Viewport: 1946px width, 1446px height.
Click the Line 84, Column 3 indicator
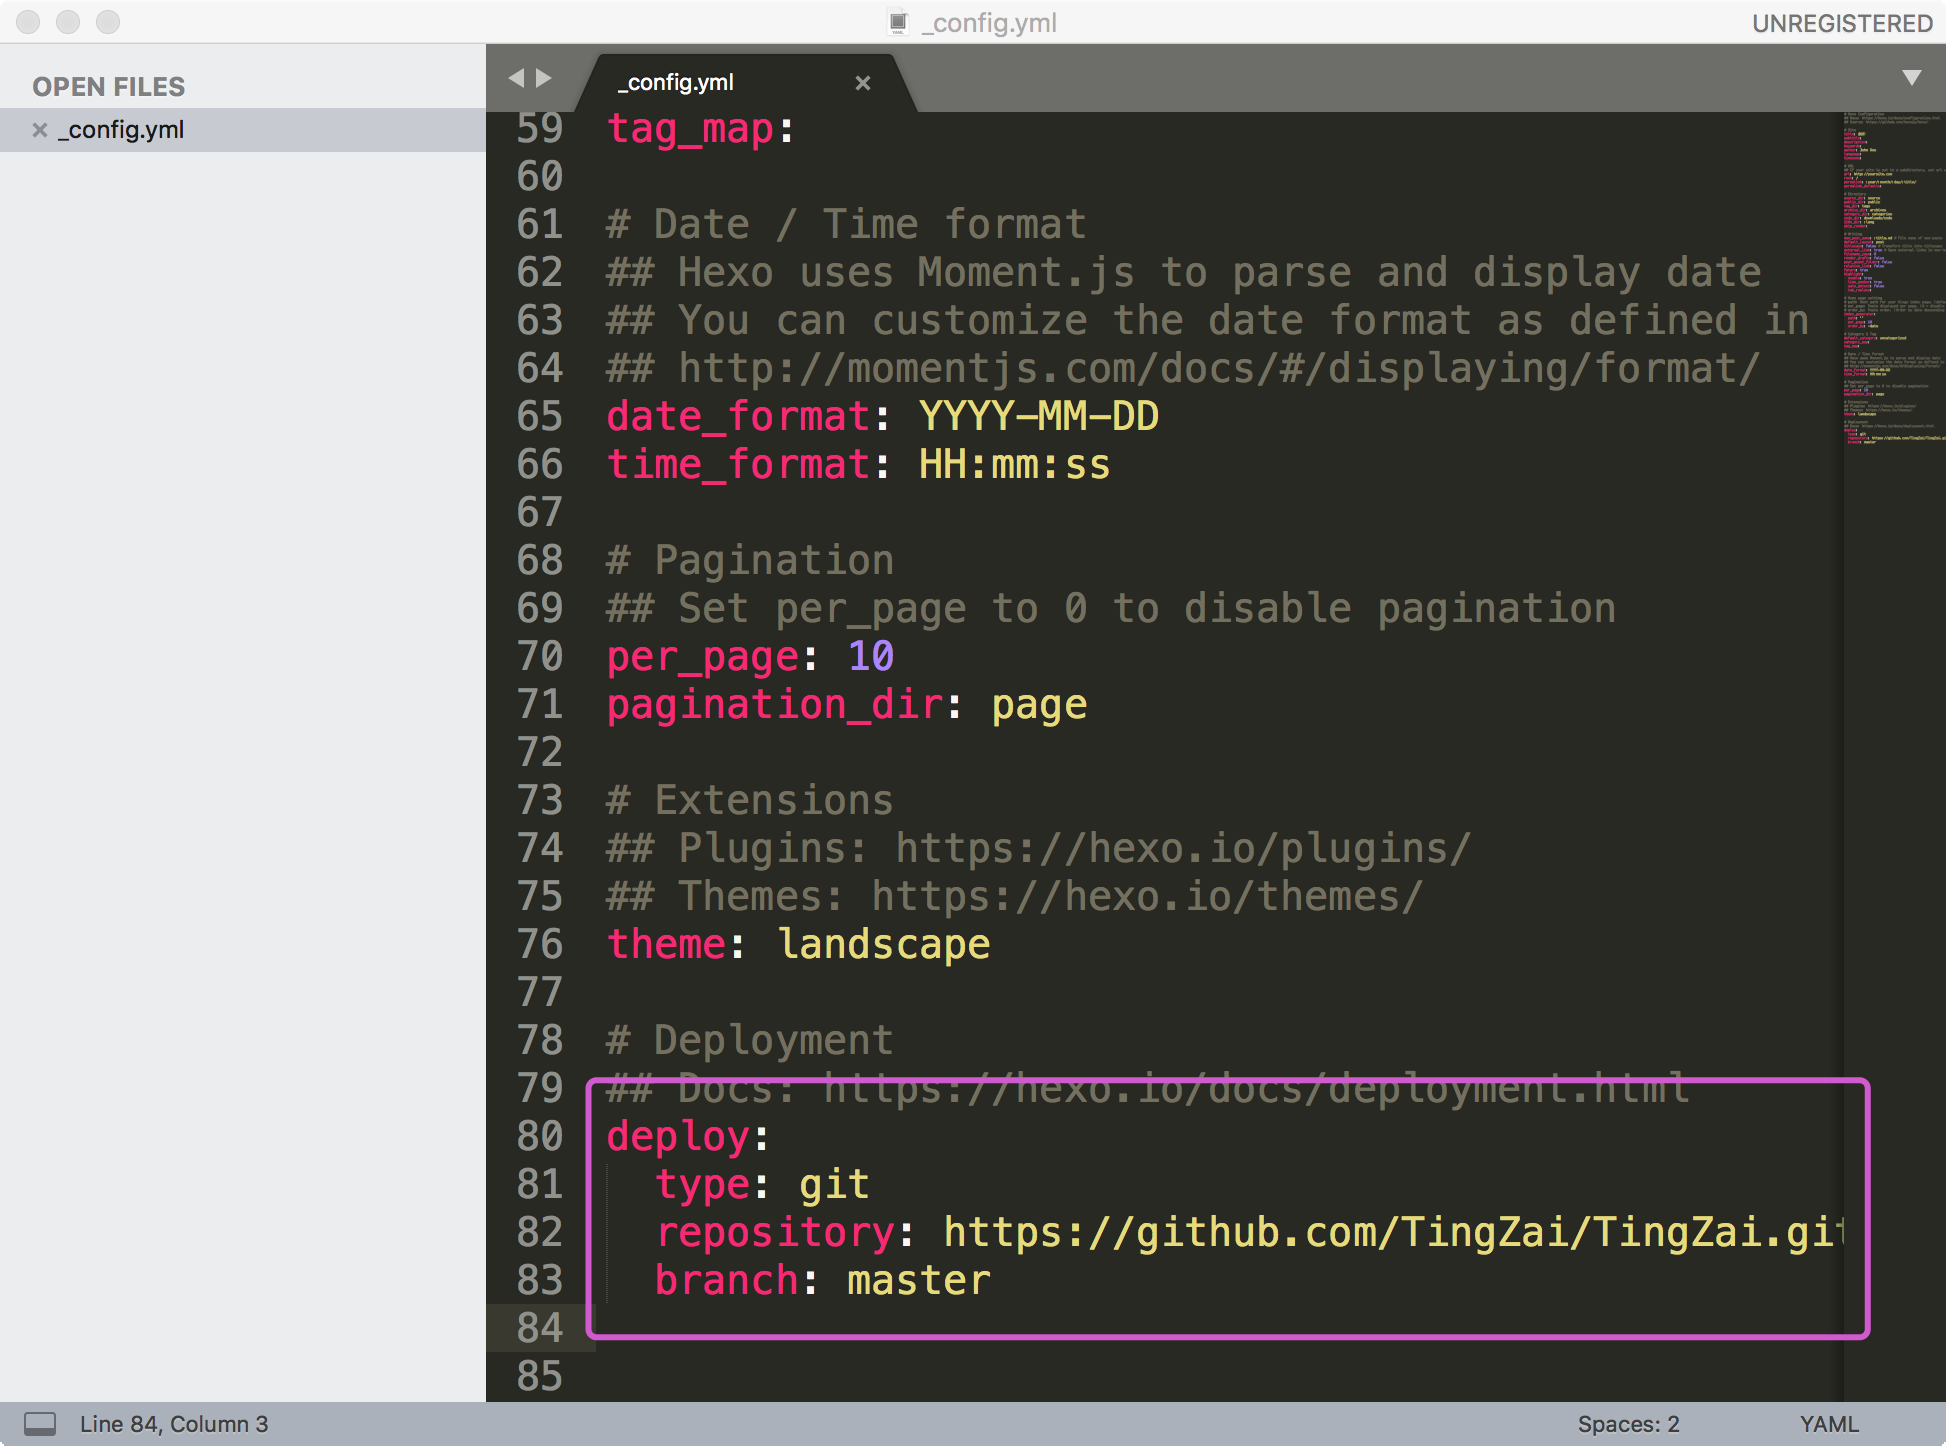174,1424
